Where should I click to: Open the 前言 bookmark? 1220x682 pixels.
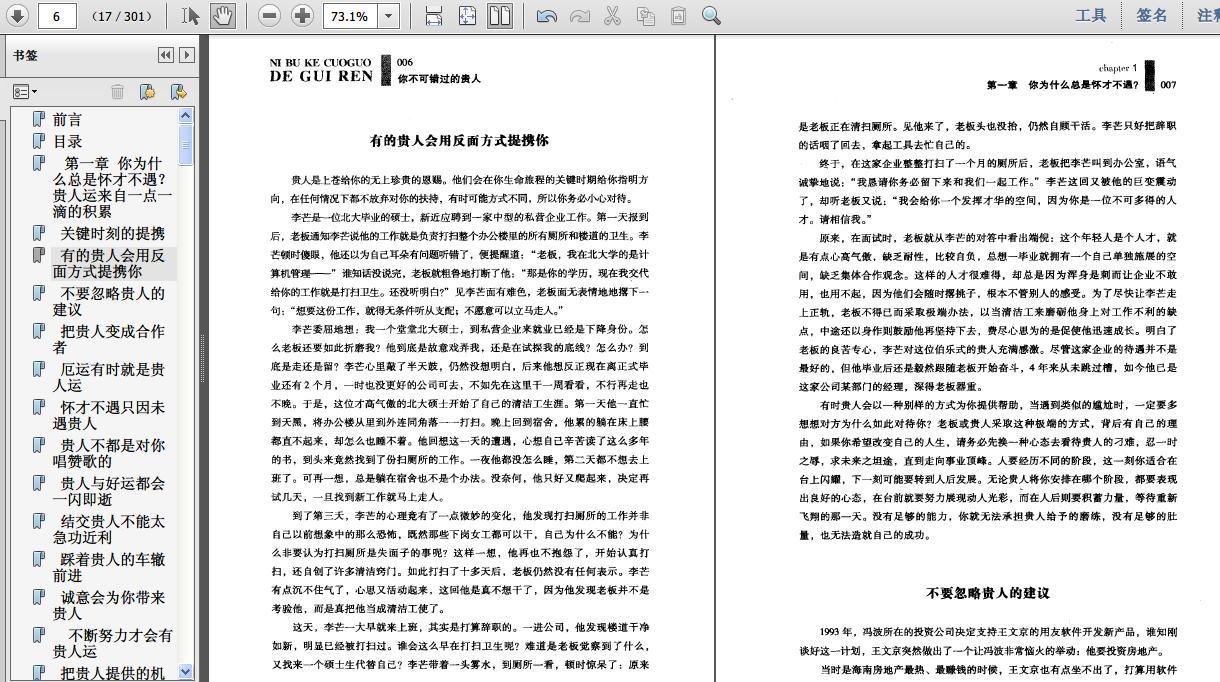click(x=68, y=119)
